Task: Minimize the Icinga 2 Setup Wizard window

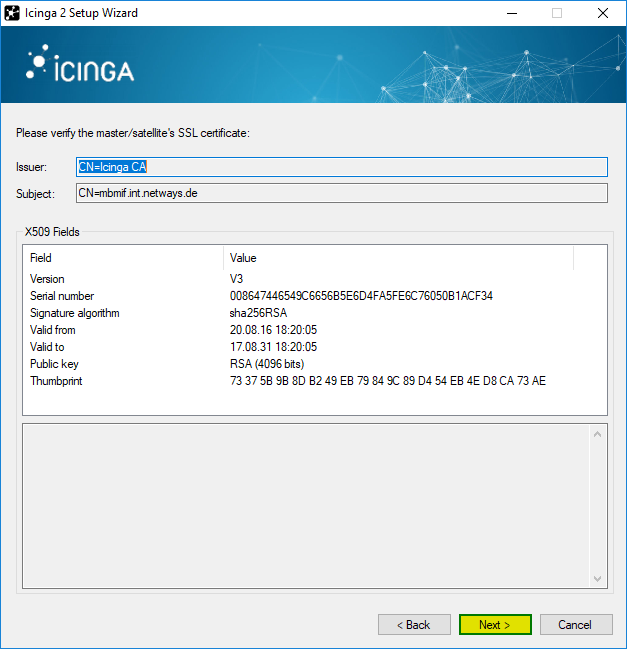Action: [512, 13]
